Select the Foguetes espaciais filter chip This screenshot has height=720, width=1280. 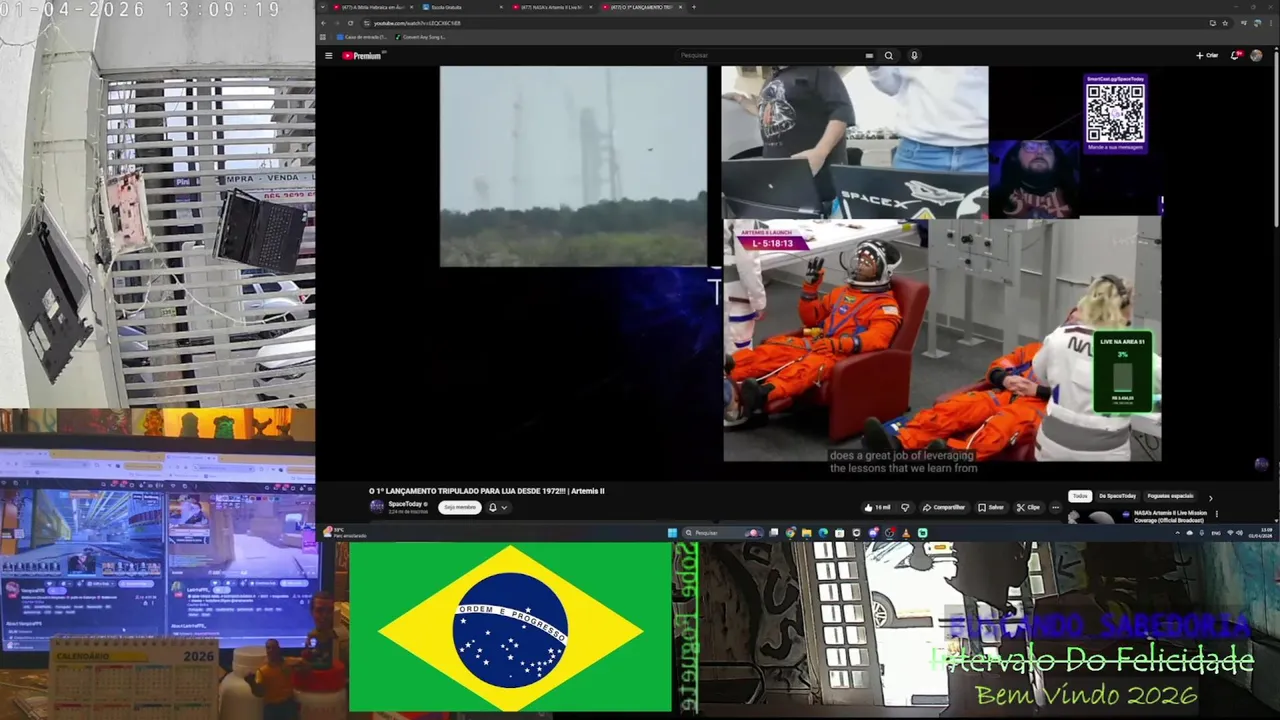(1170, 496)
